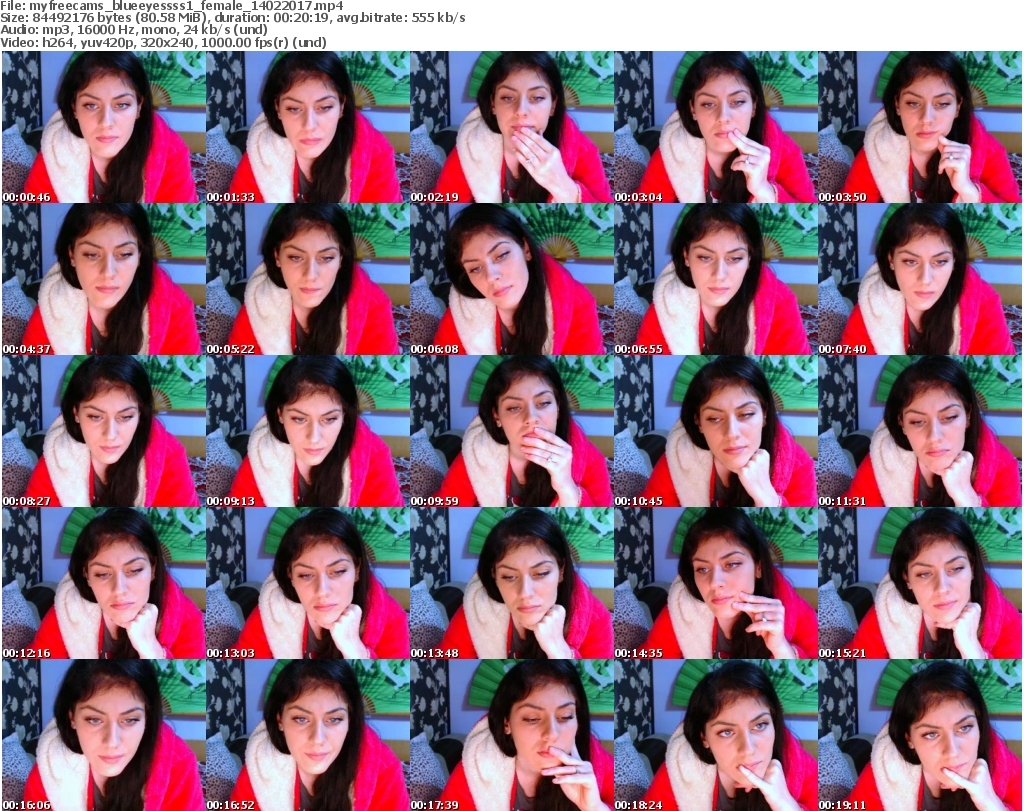Viewport: 1024px width, 811px height.
Task: Select the frame at 00:06:55
Action: 716,279
